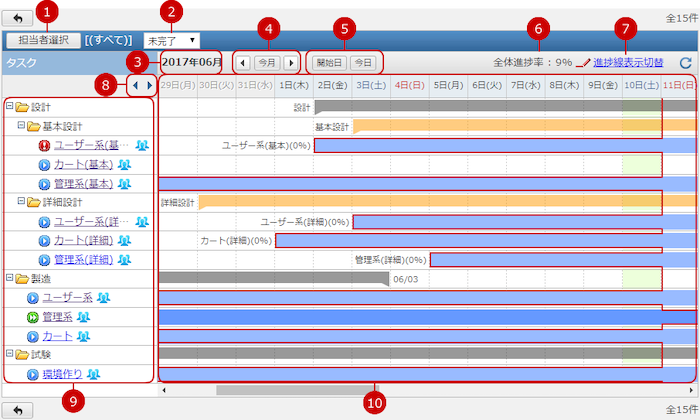Image resolution: width=700 pixels, height=420 pixels.
Task: Click the previous month arrow button
Action: pyautogui.click(x=243, y=62)
